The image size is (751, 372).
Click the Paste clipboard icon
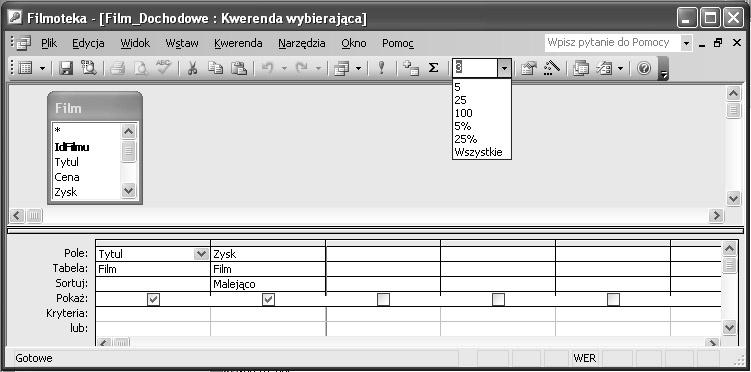point(239,69)
